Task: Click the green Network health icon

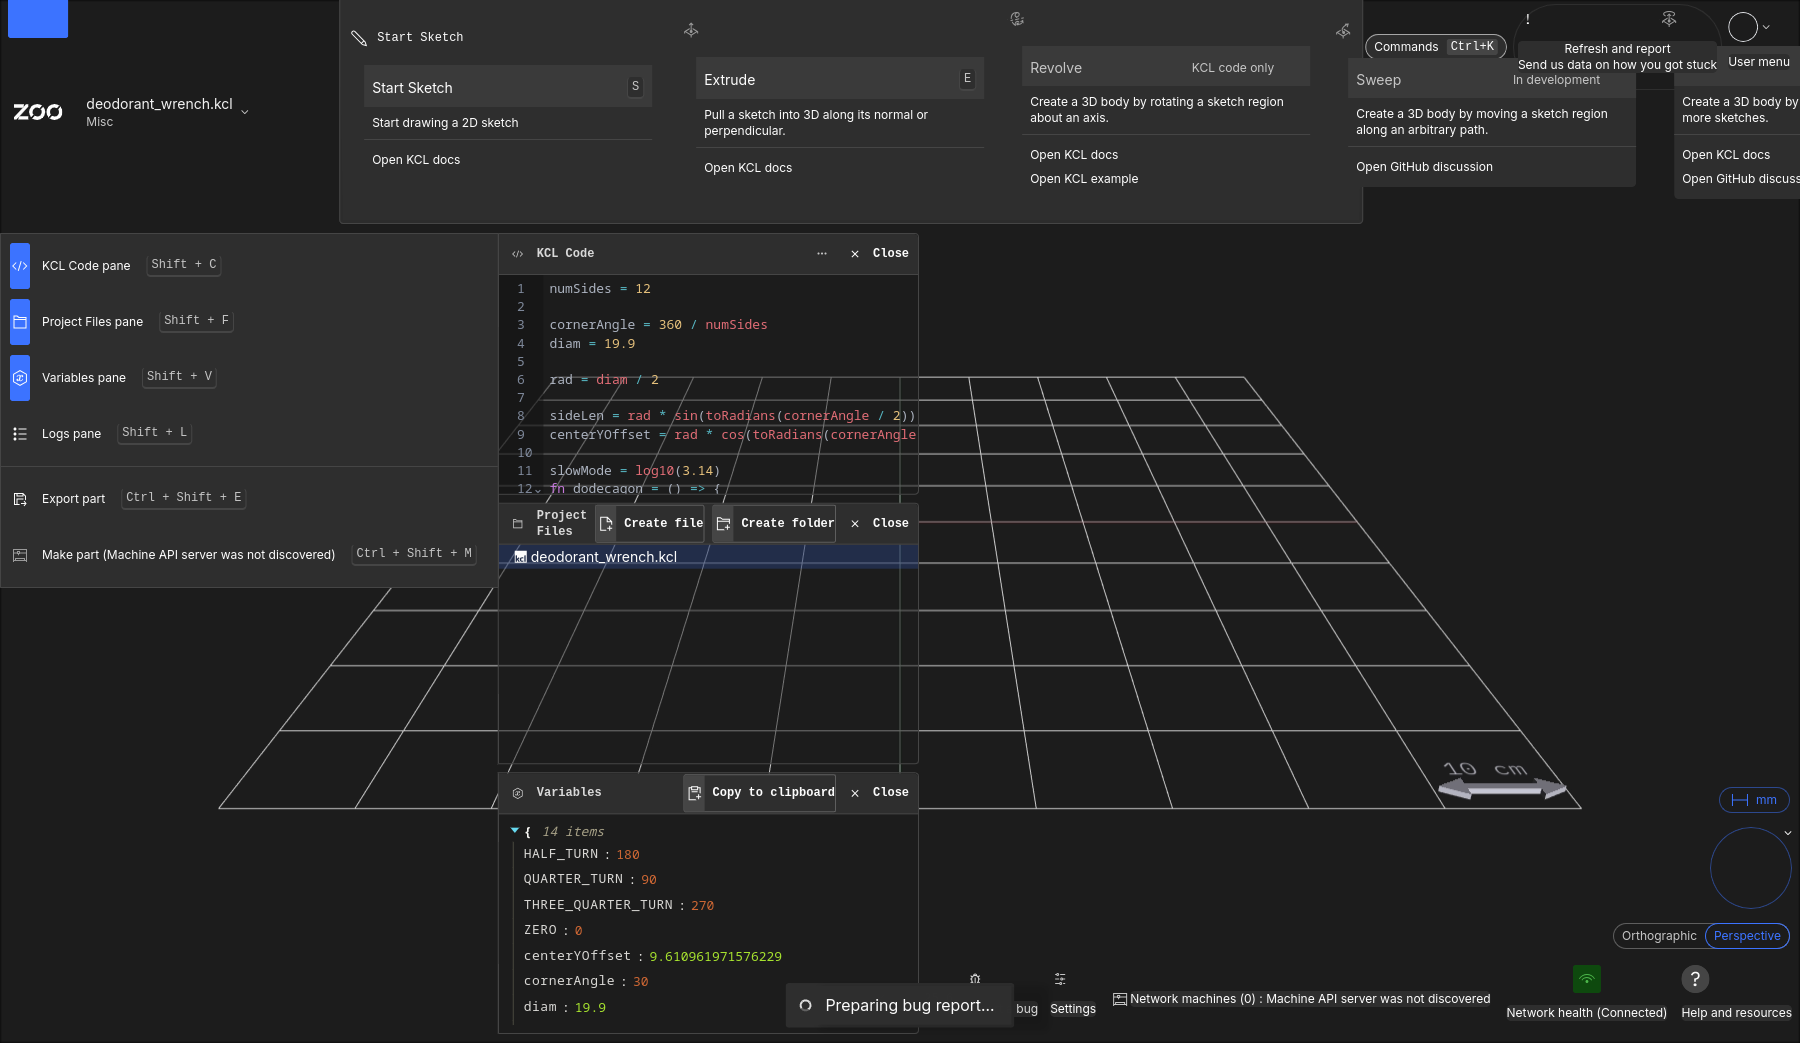Action: (x=1587, y=979)
